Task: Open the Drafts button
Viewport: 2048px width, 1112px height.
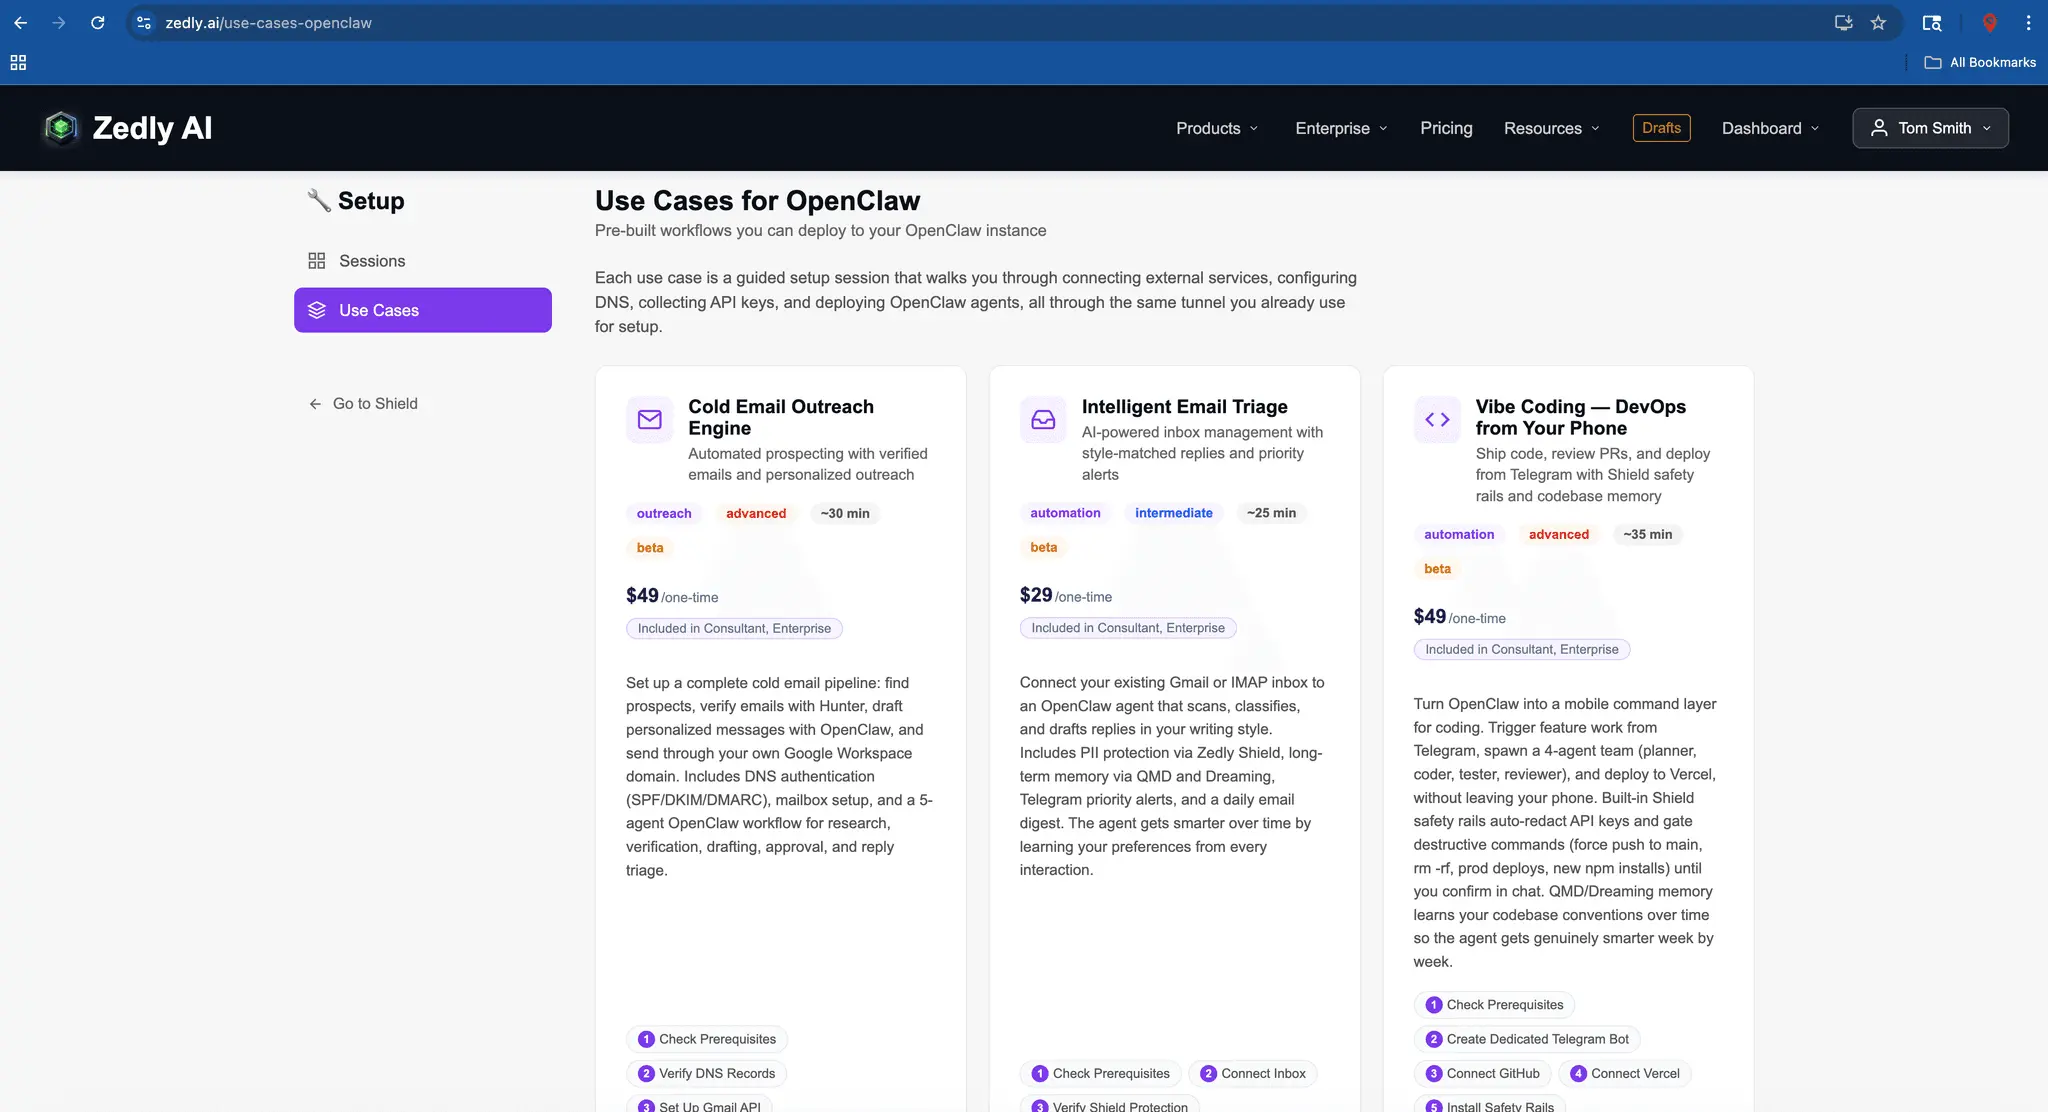Action: click(1661, 128)
